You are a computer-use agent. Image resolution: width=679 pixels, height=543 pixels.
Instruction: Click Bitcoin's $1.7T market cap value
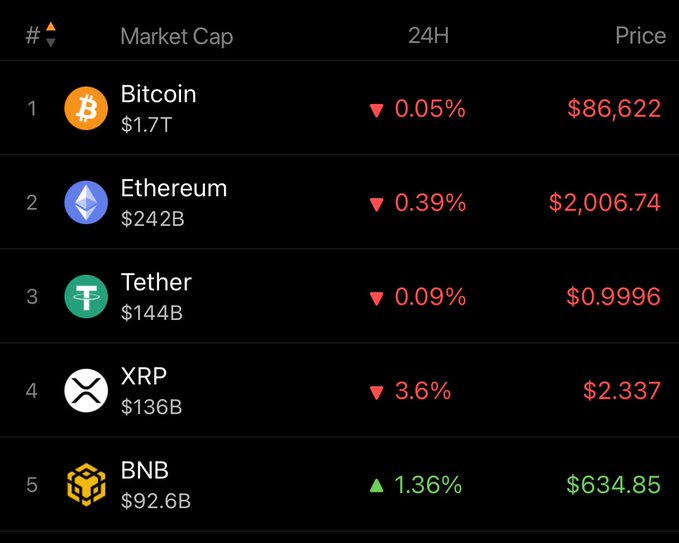click(x=146, y=125)
